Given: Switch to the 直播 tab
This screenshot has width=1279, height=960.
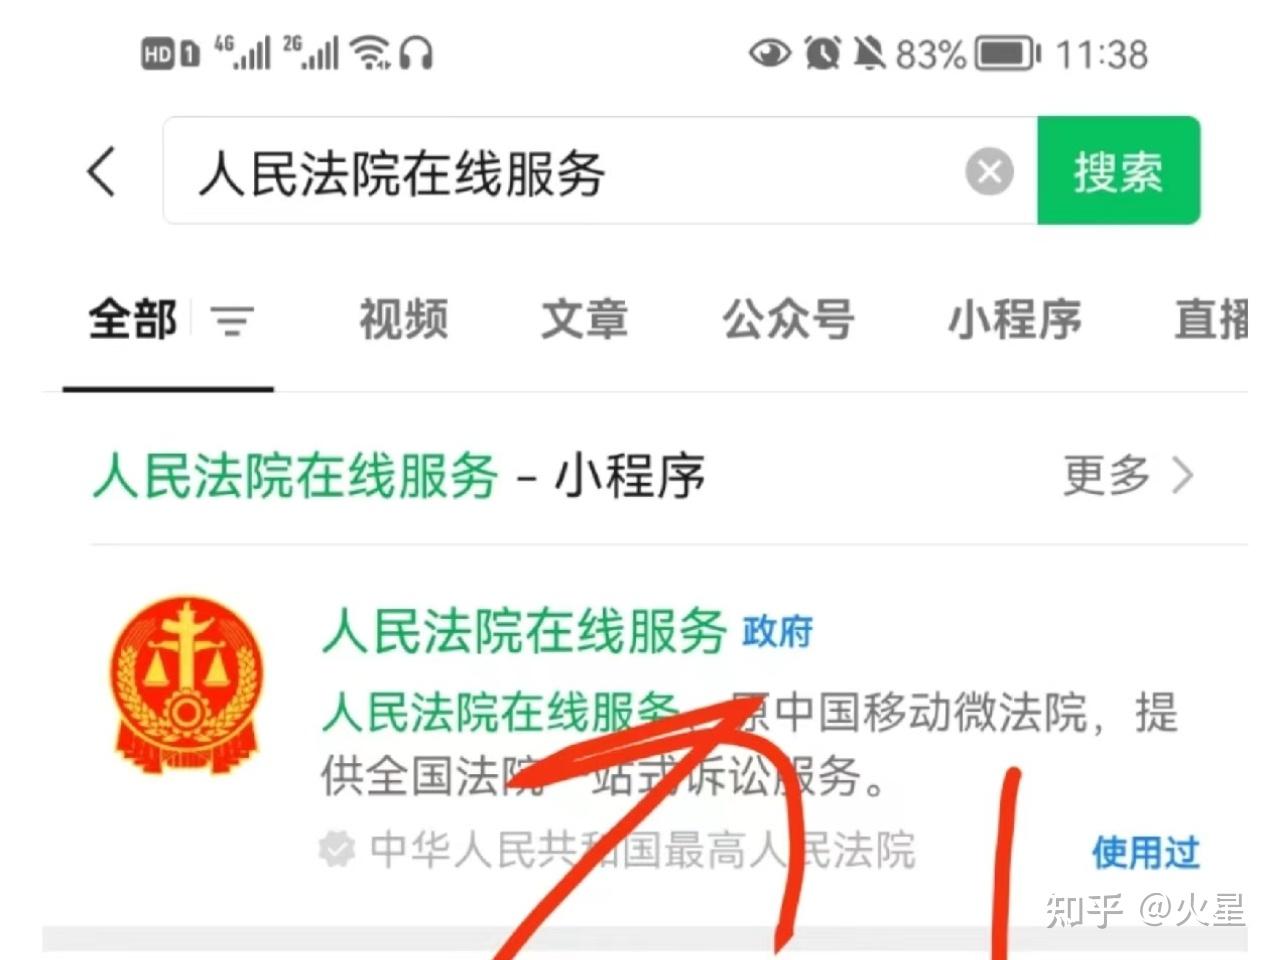Looking at the screenshot, I should [x=1212, y=320].
